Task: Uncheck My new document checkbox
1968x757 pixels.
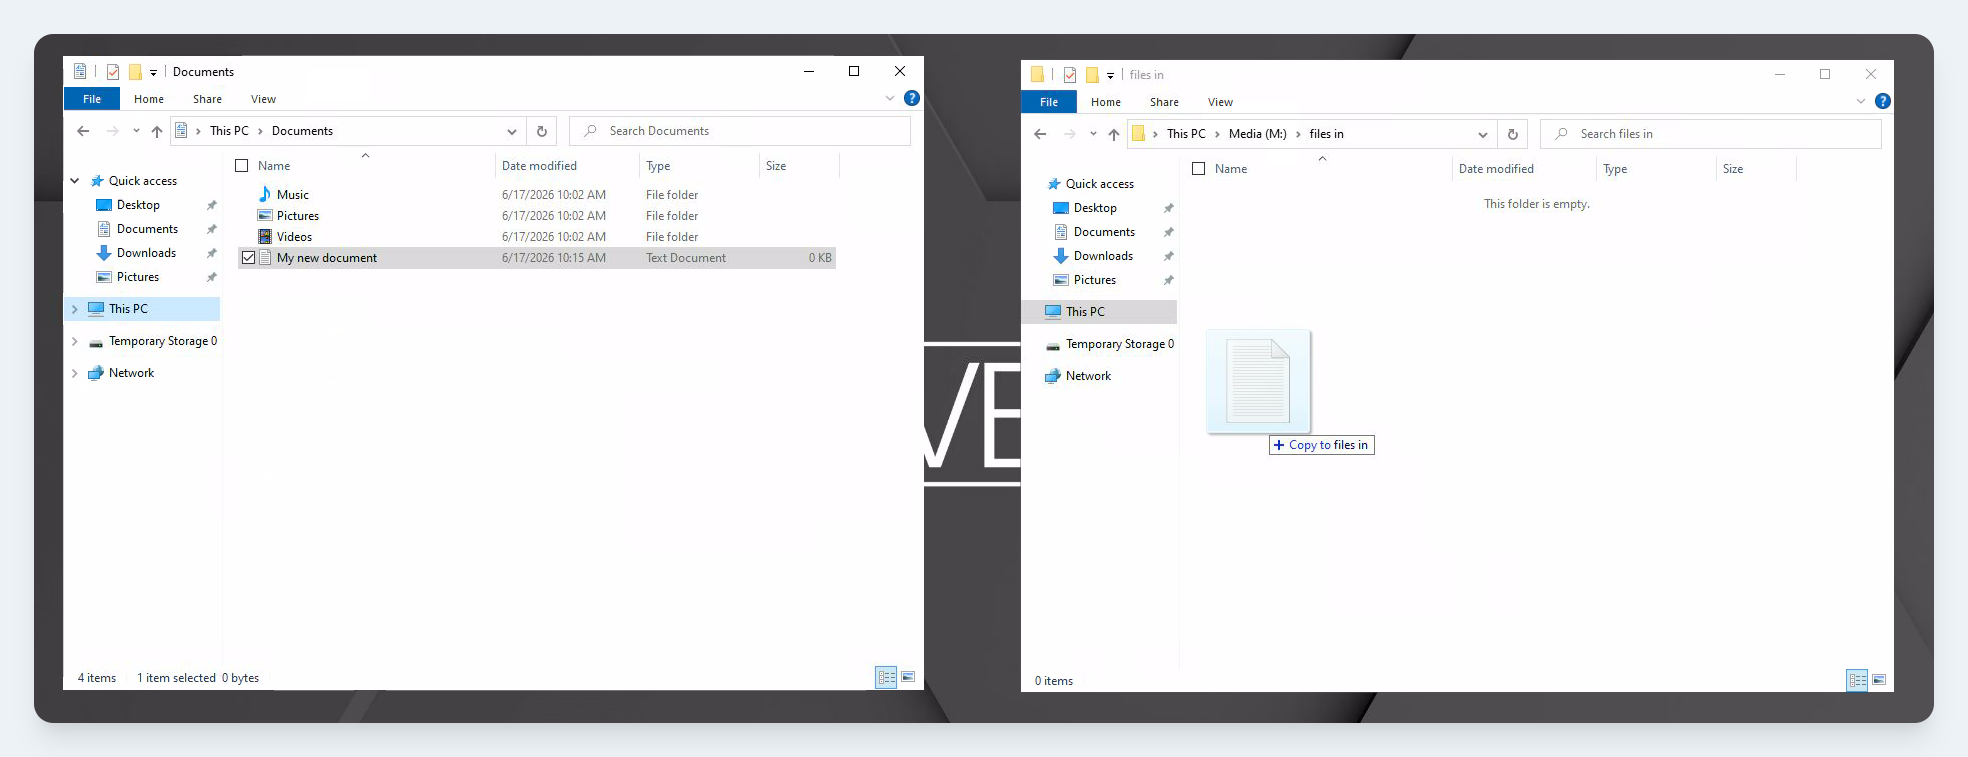Action: (x=248, y=258)
